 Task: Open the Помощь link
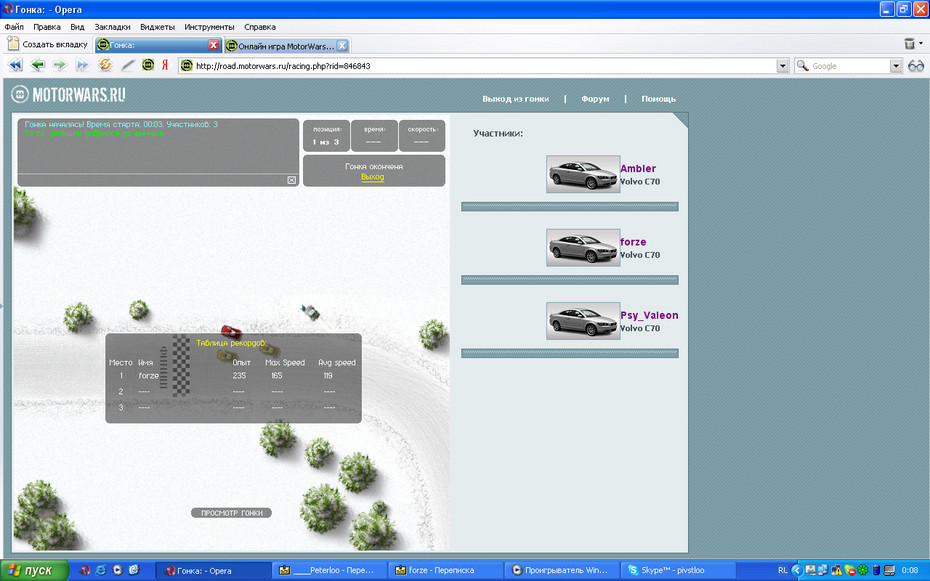658,99
